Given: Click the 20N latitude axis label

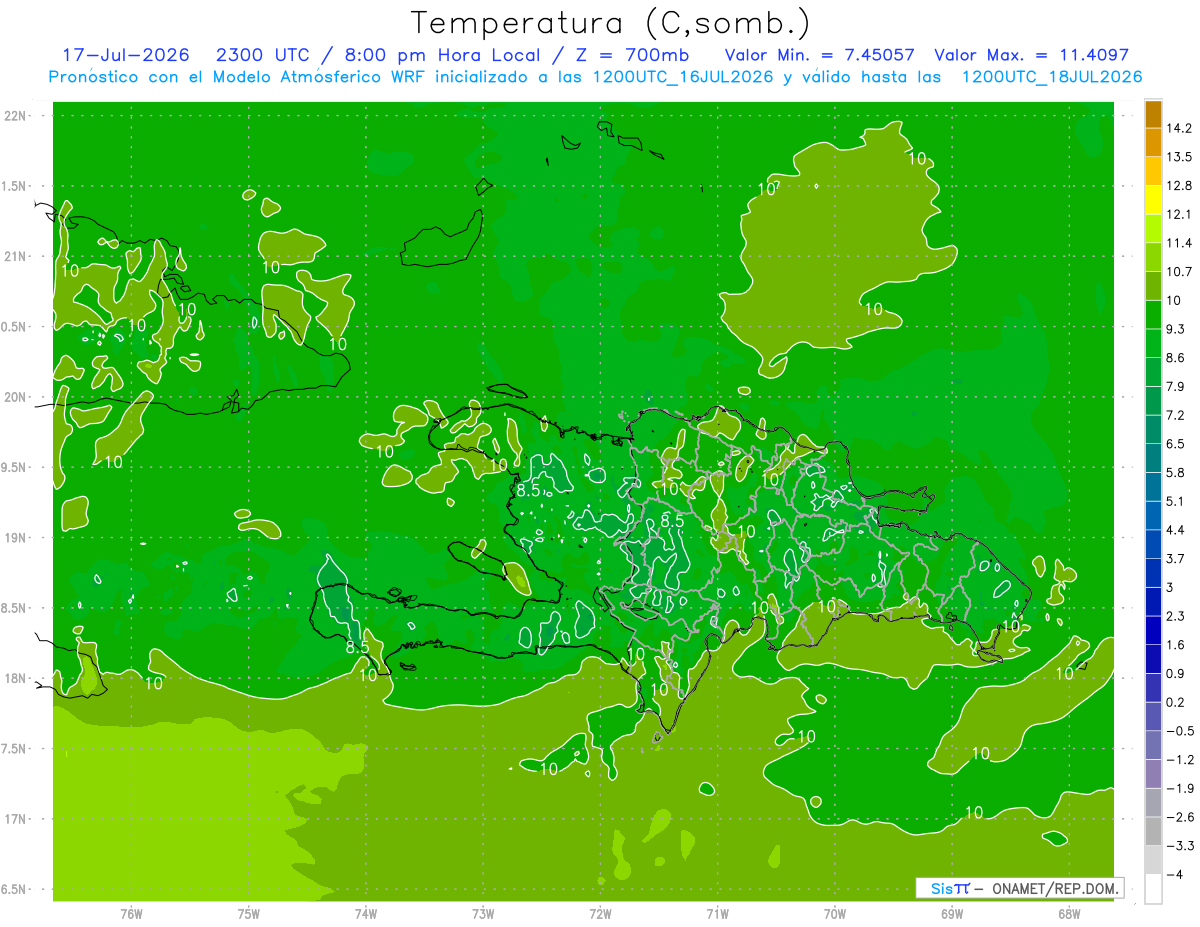Looking at the screenshot, I should 17,397.
